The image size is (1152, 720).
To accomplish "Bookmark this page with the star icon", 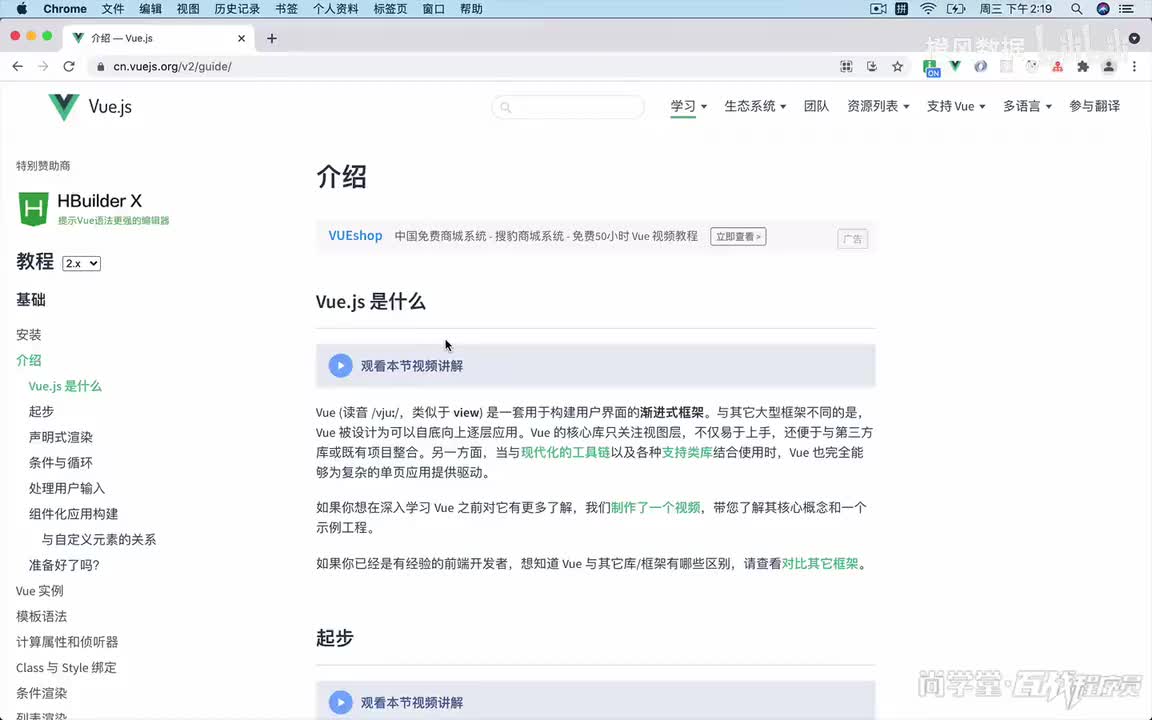I will (x=897, y=66).
